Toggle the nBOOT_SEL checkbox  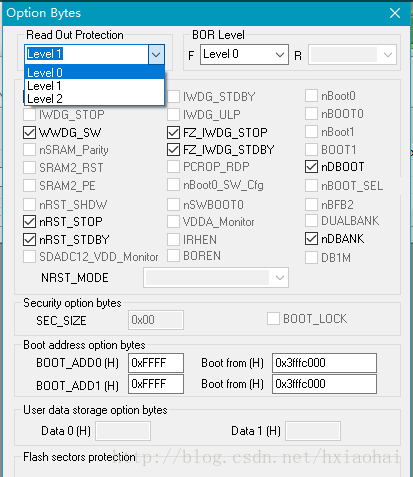[311, 186]
